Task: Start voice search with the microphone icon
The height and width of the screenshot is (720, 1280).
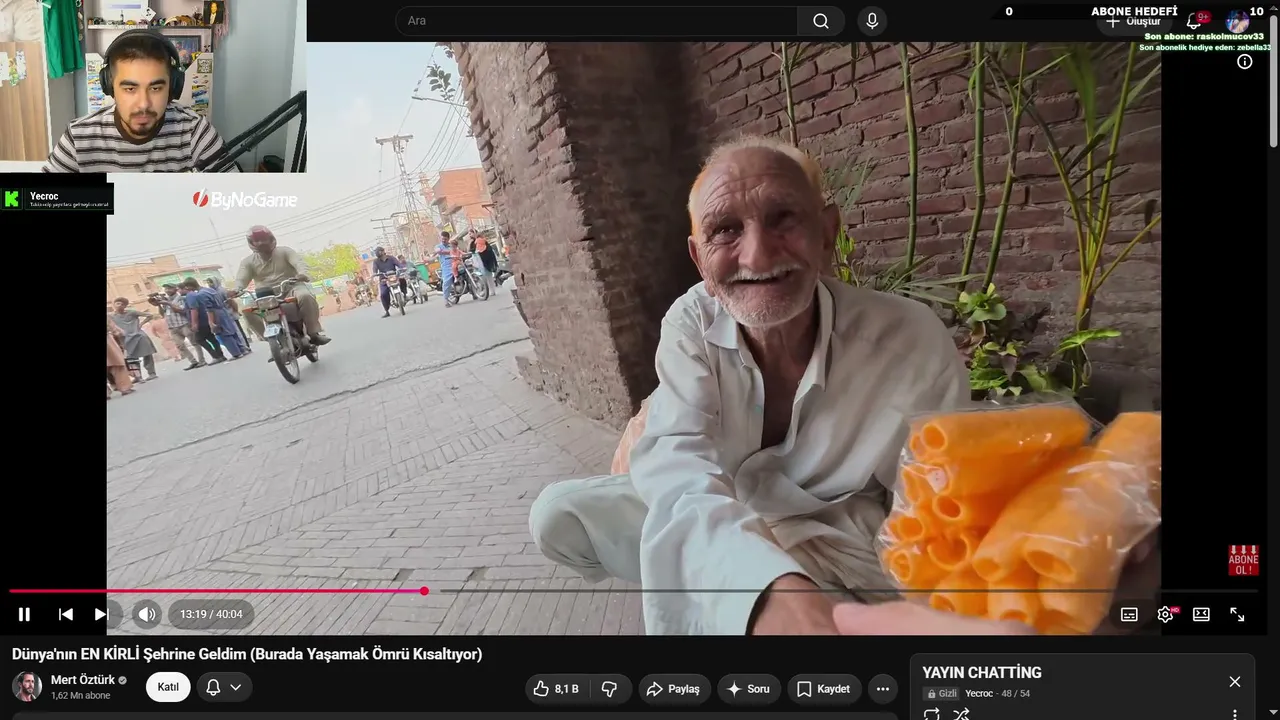Action: coord(872,21)
